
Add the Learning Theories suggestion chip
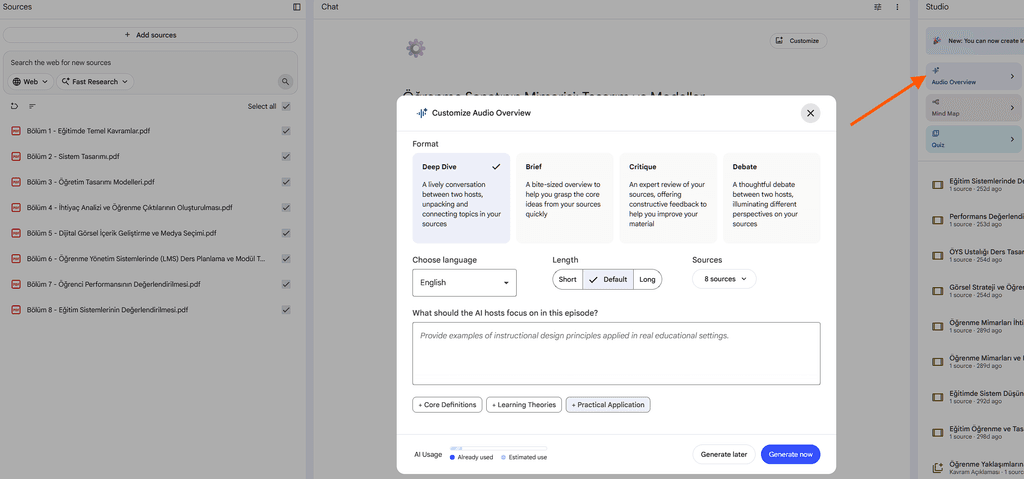[x=524, y=405]
